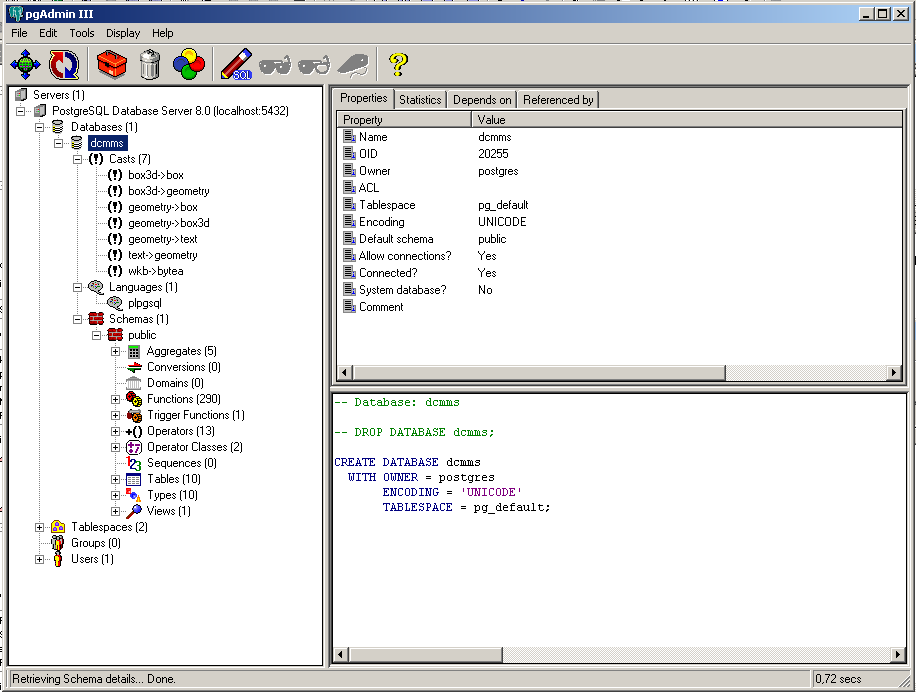916x692 pixels.
Task: Open the File menu
Action: [x=19, y=33]
